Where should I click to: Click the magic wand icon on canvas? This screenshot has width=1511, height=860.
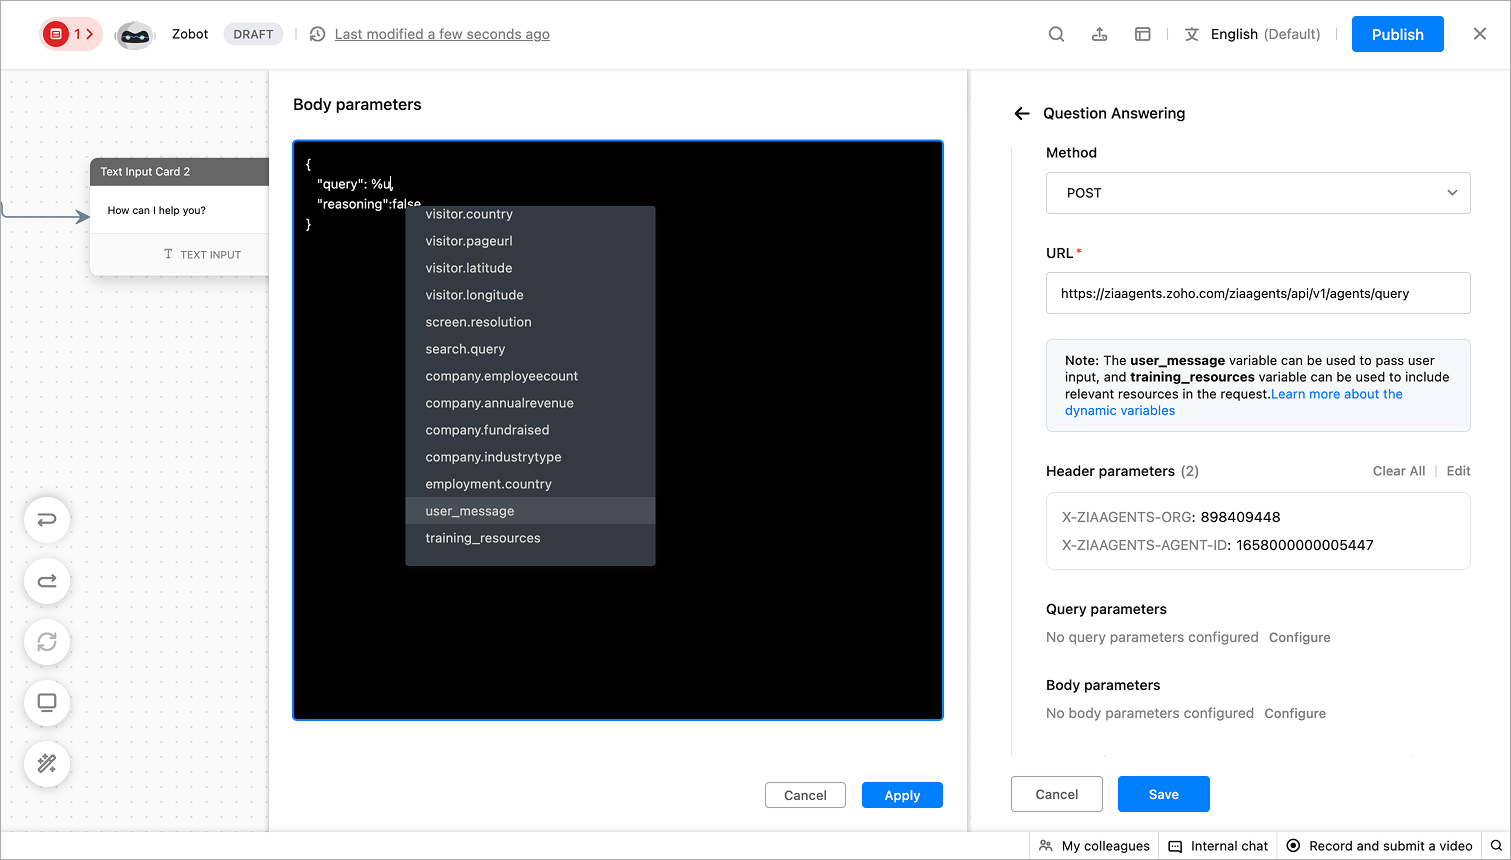click(x=47, y=764)
